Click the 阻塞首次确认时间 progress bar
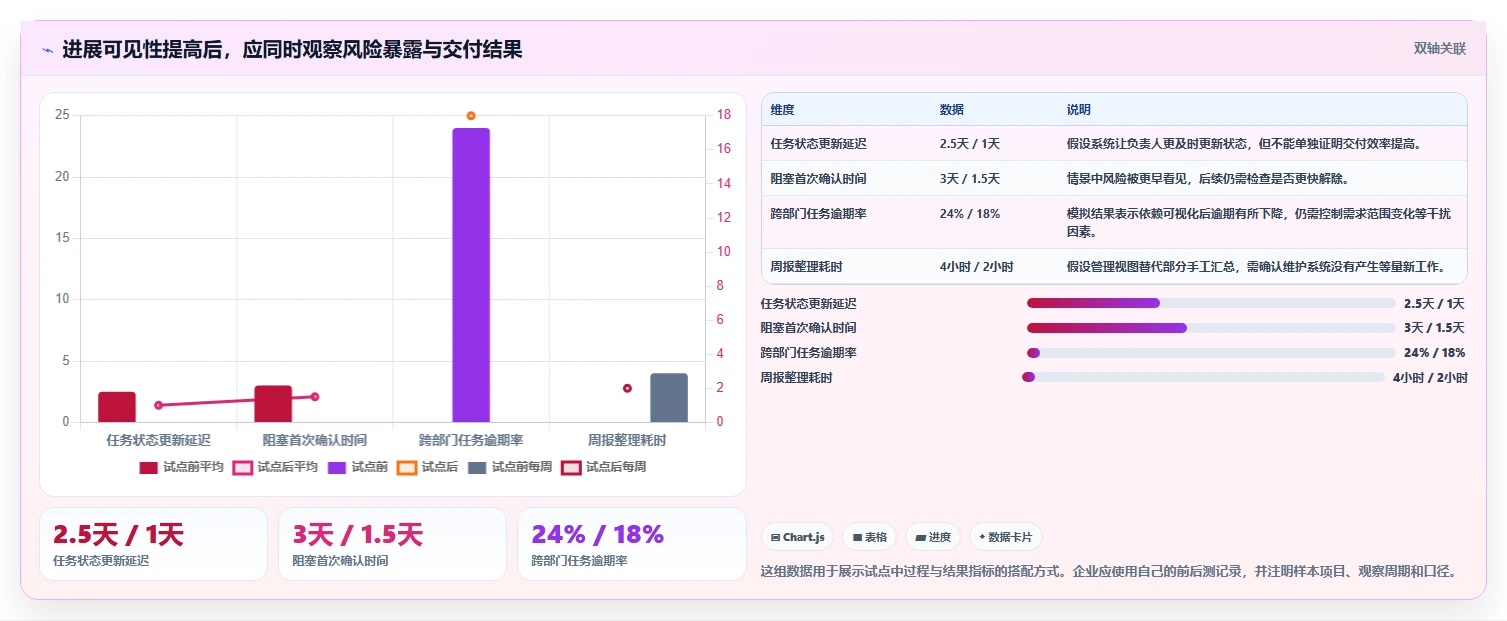Viewport: 1507px width, 621px height. tap(1211, 328)
